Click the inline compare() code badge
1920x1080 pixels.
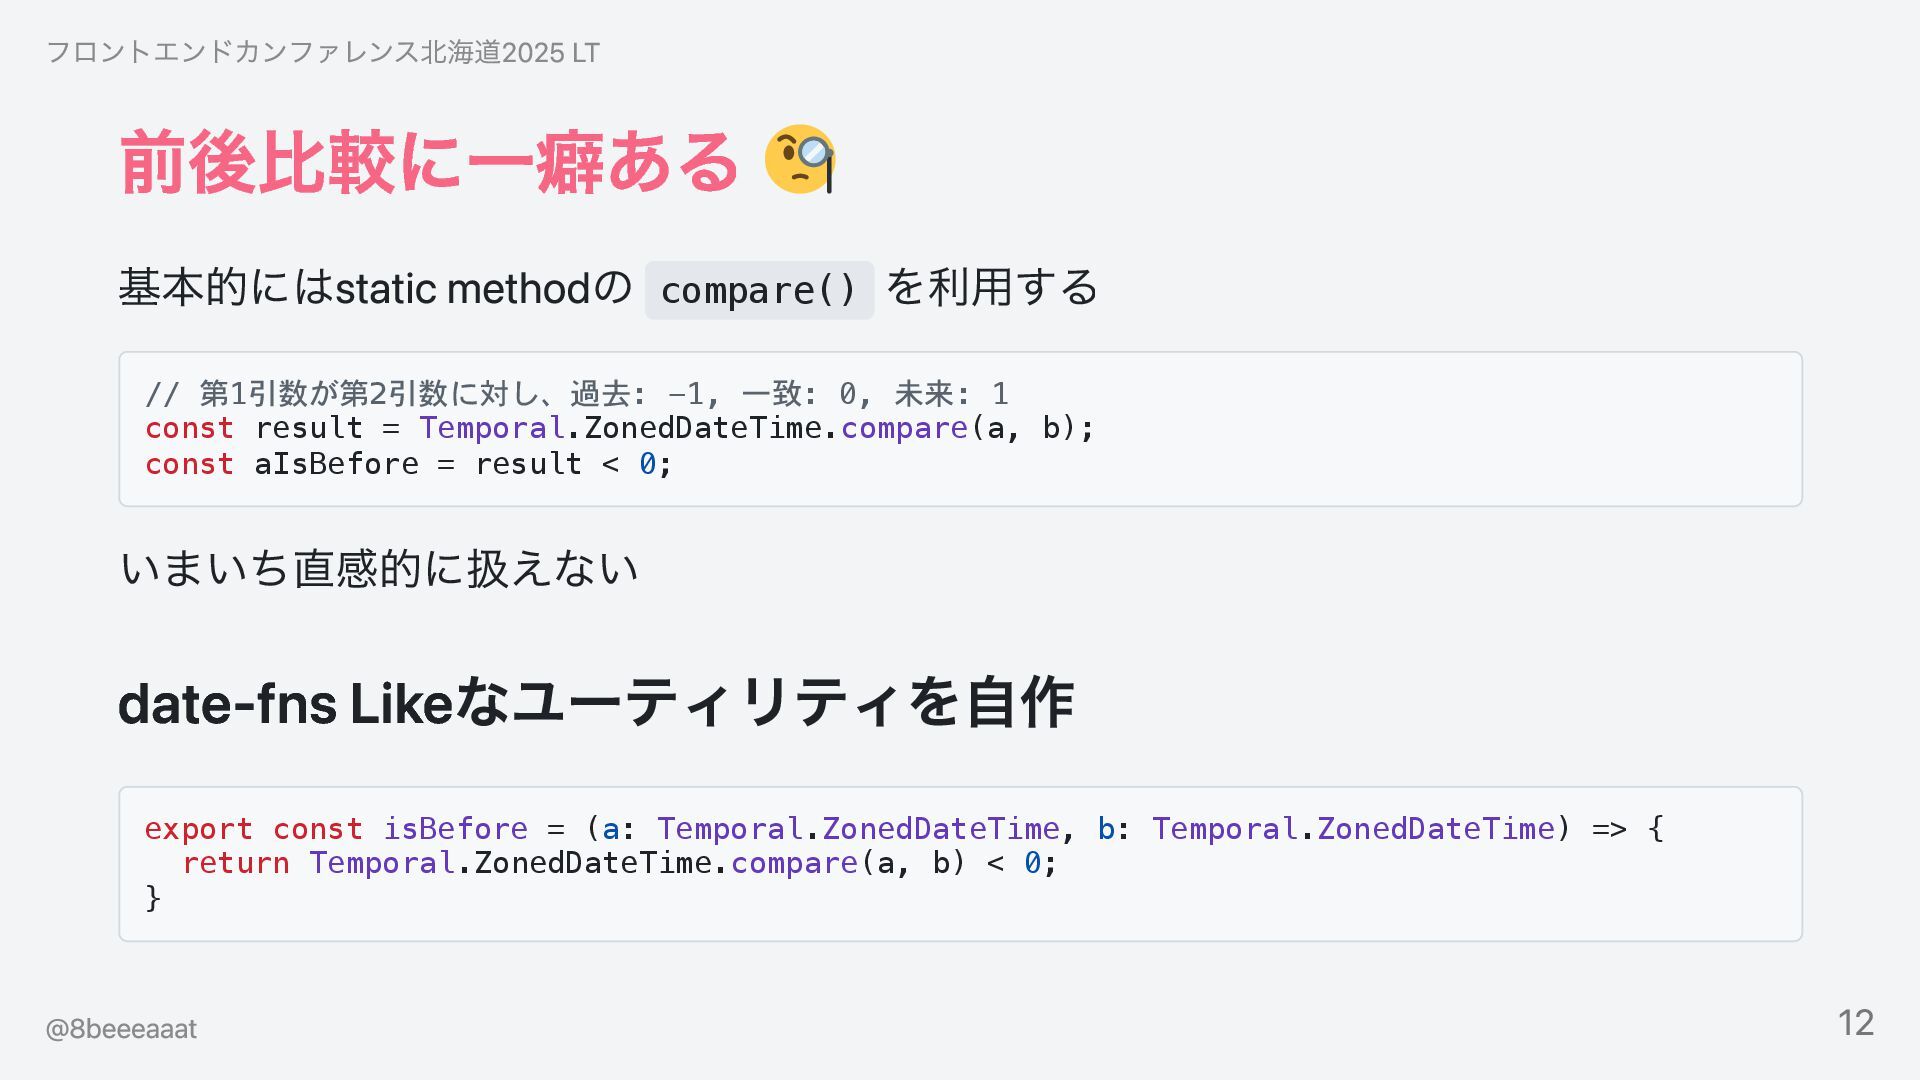coord(759,290)
